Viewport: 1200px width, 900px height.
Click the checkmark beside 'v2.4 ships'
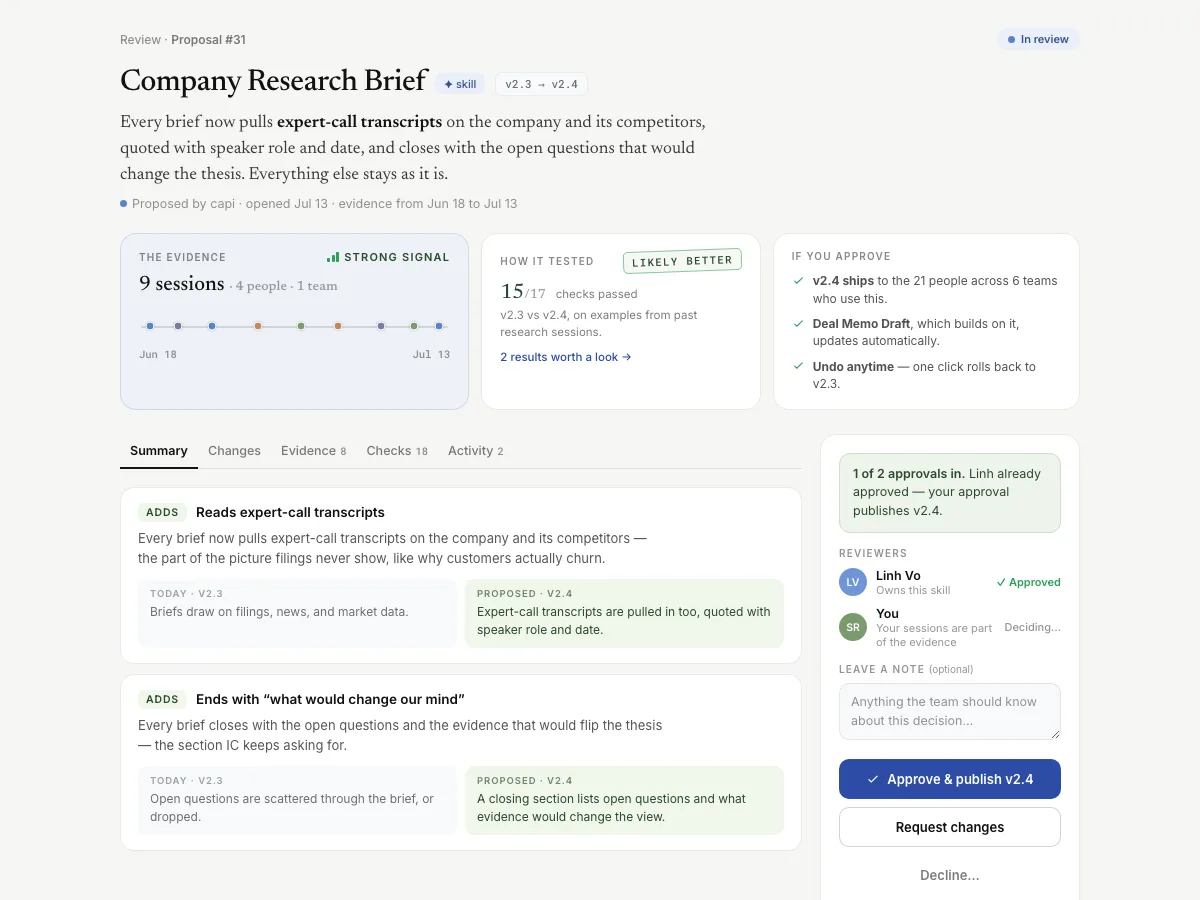click(x=798, y=281)
